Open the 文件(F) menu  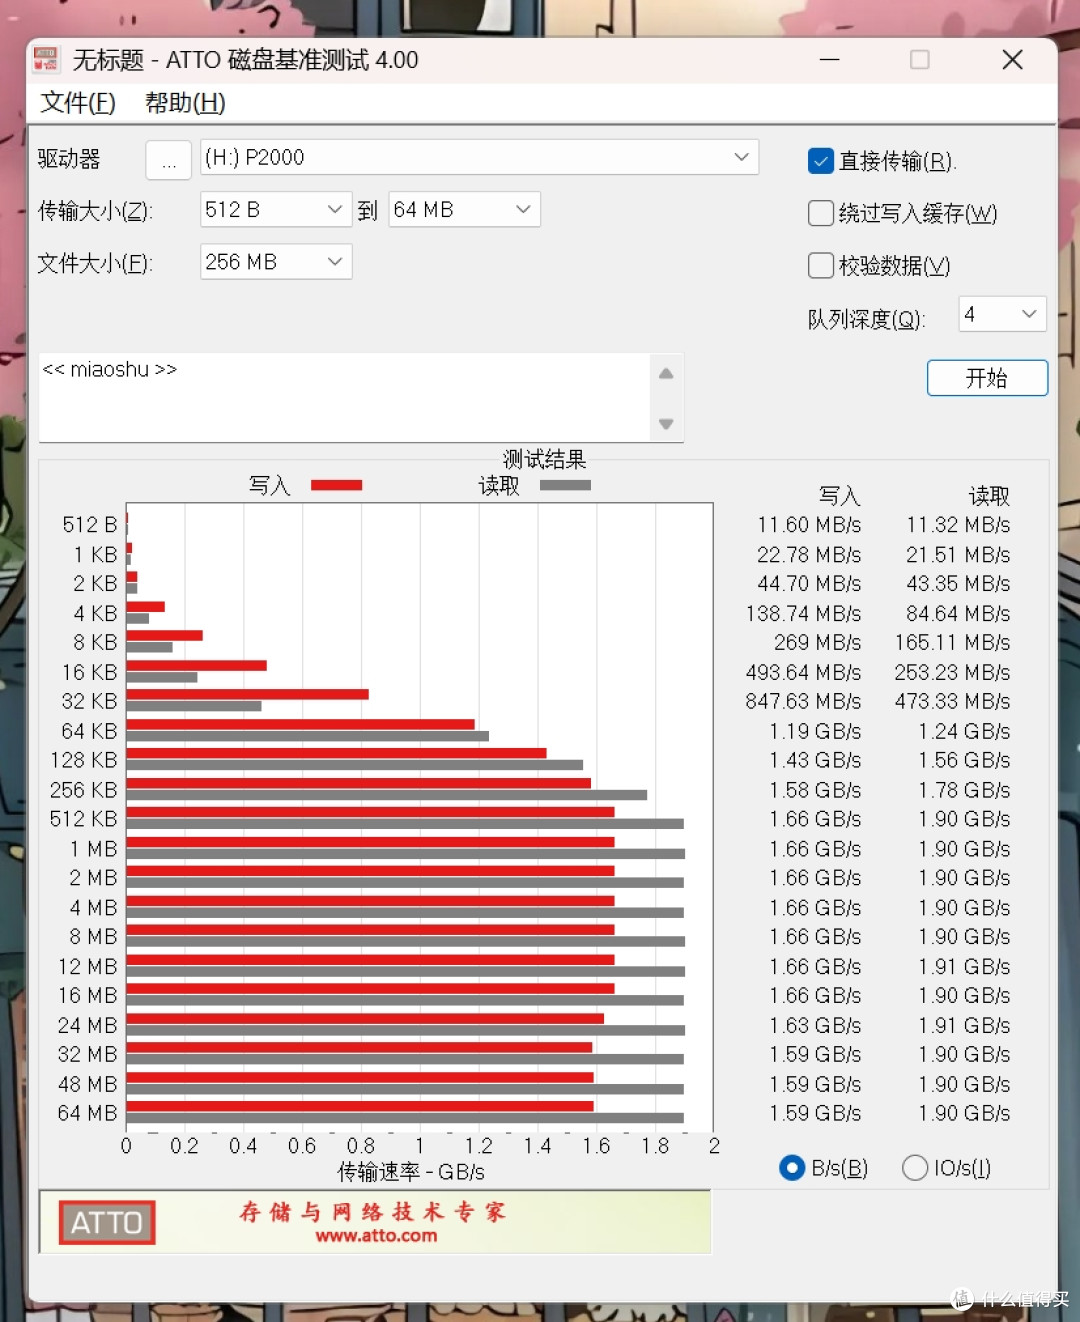[x=78, y=103]
